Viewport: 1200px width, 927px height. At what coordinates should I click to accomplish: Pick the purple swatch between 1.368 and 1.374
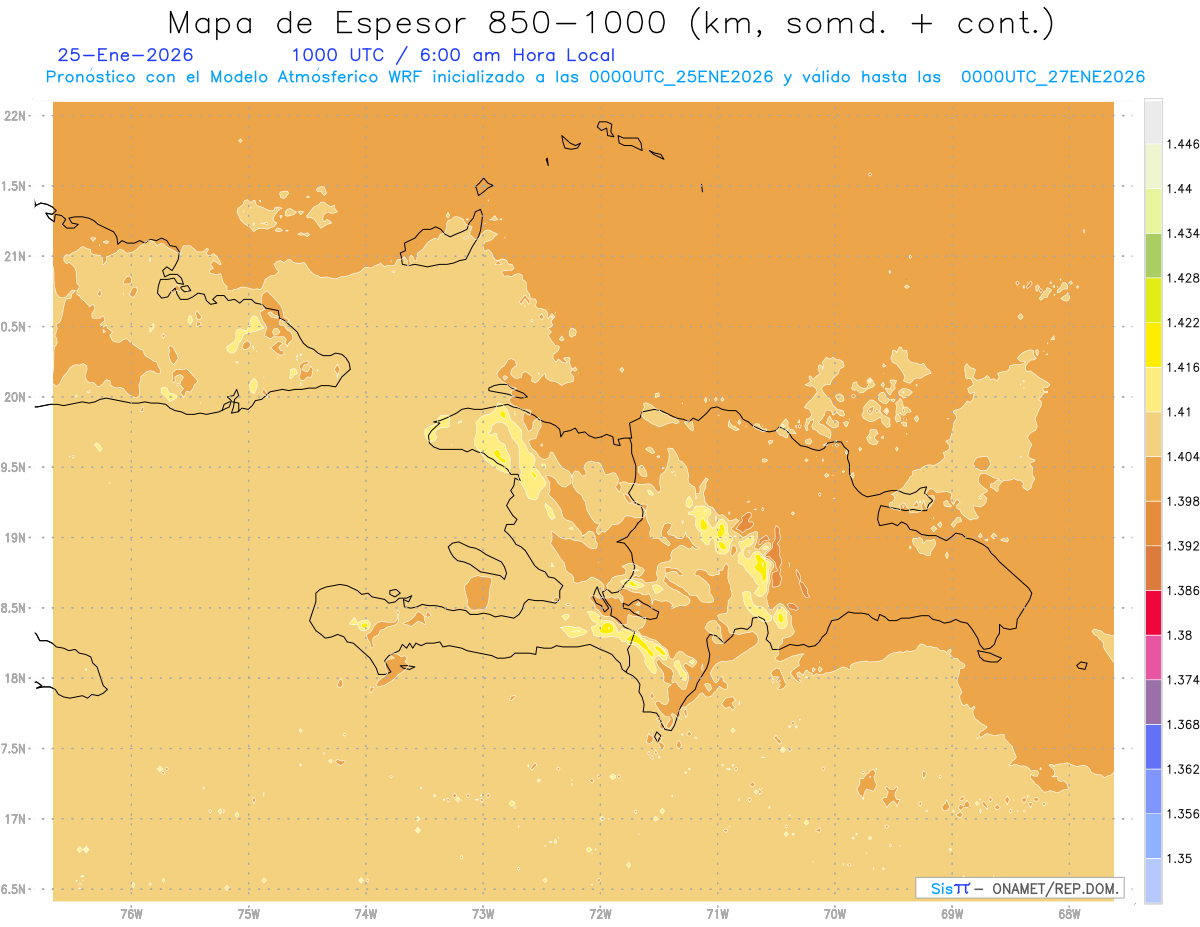1153,702
